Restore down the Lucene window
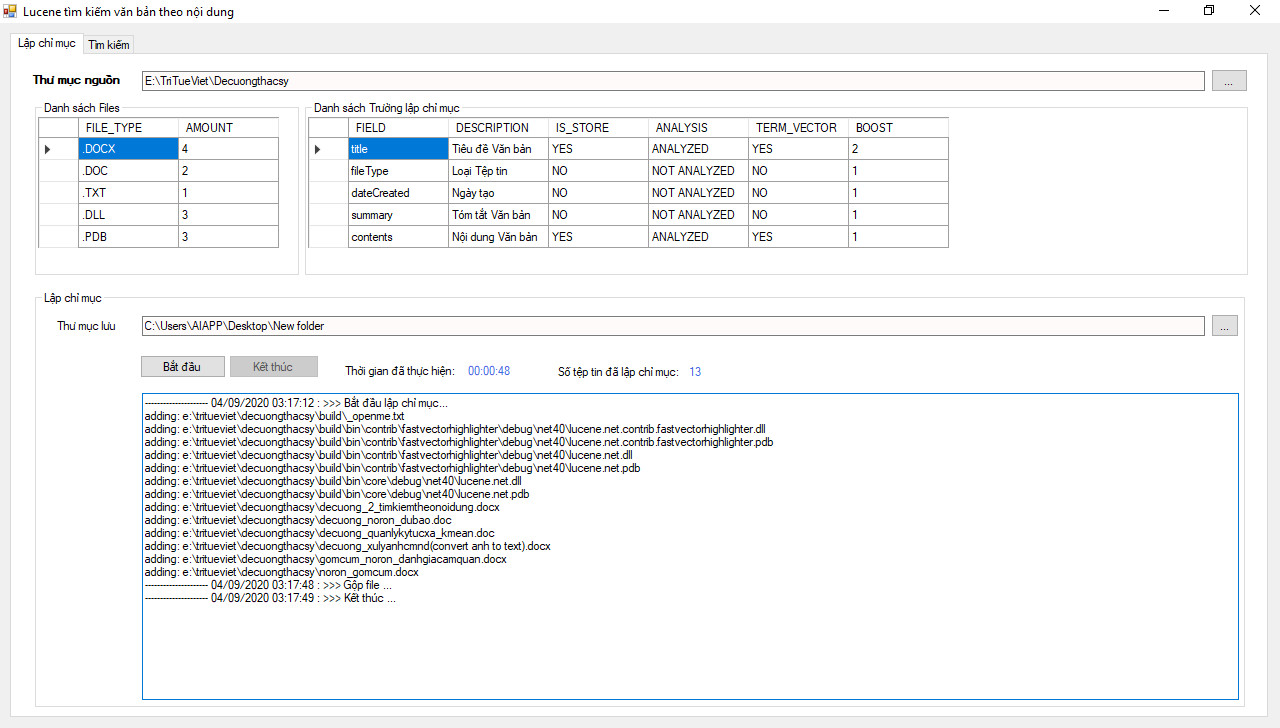1280x728 pixels. click(1209, 10)
